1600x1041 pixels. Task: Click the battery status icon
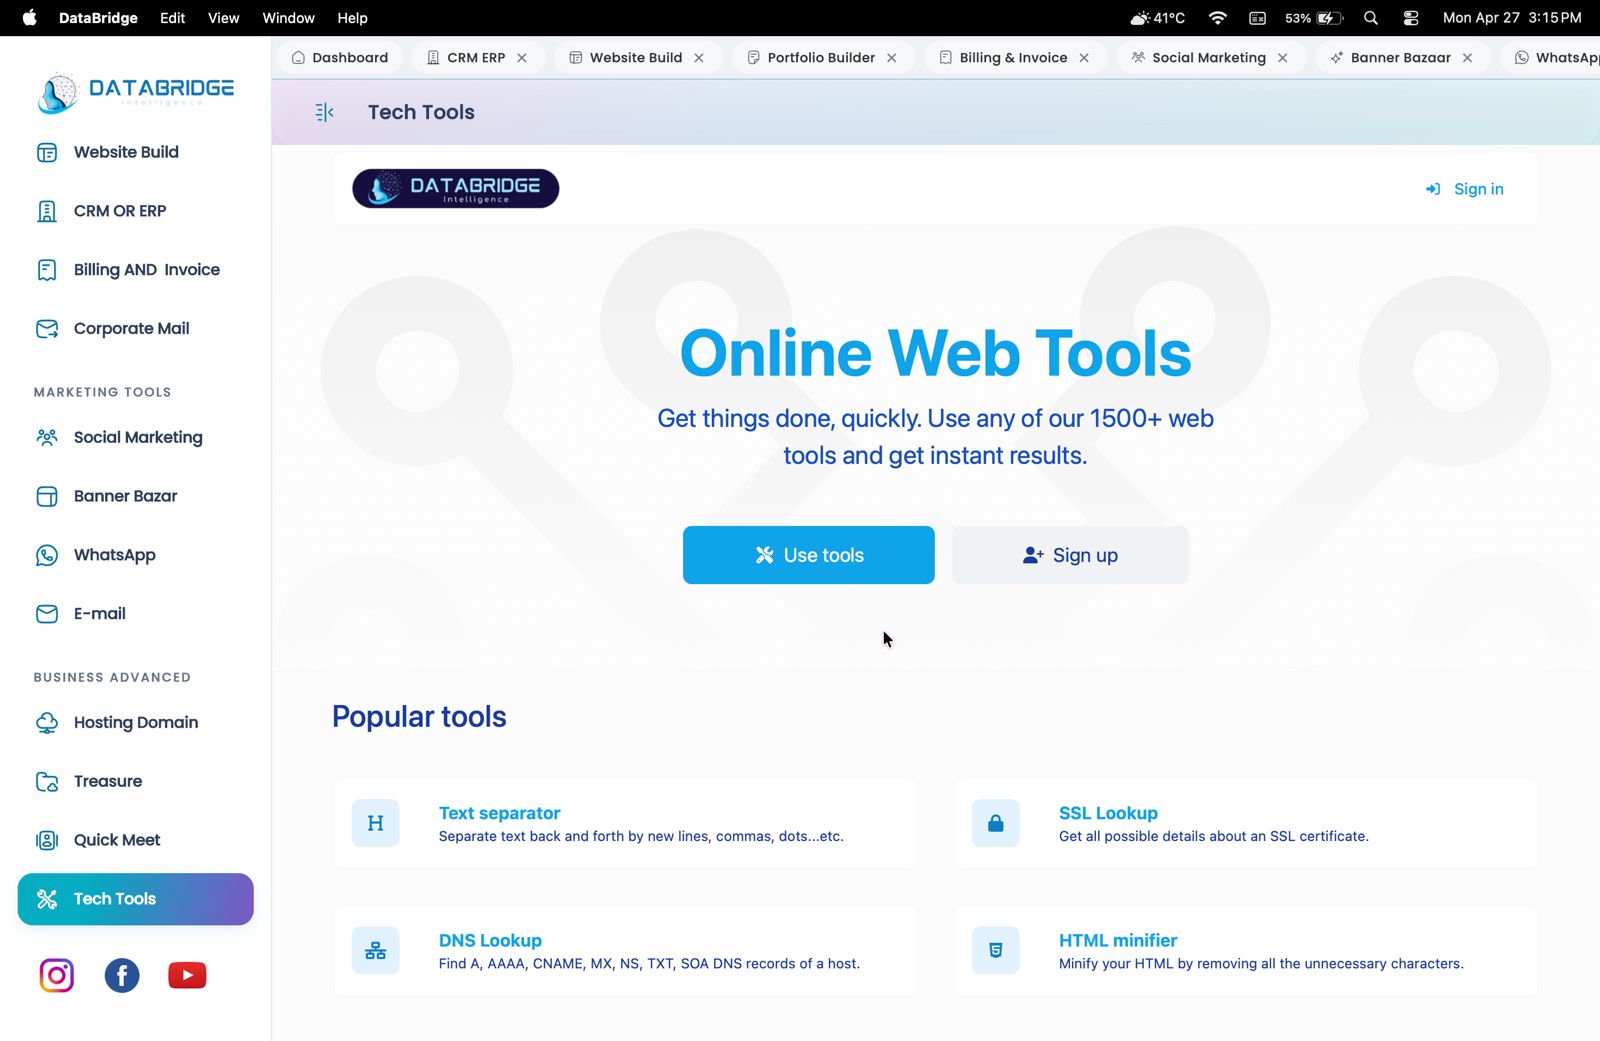[x=1315, y=18]
